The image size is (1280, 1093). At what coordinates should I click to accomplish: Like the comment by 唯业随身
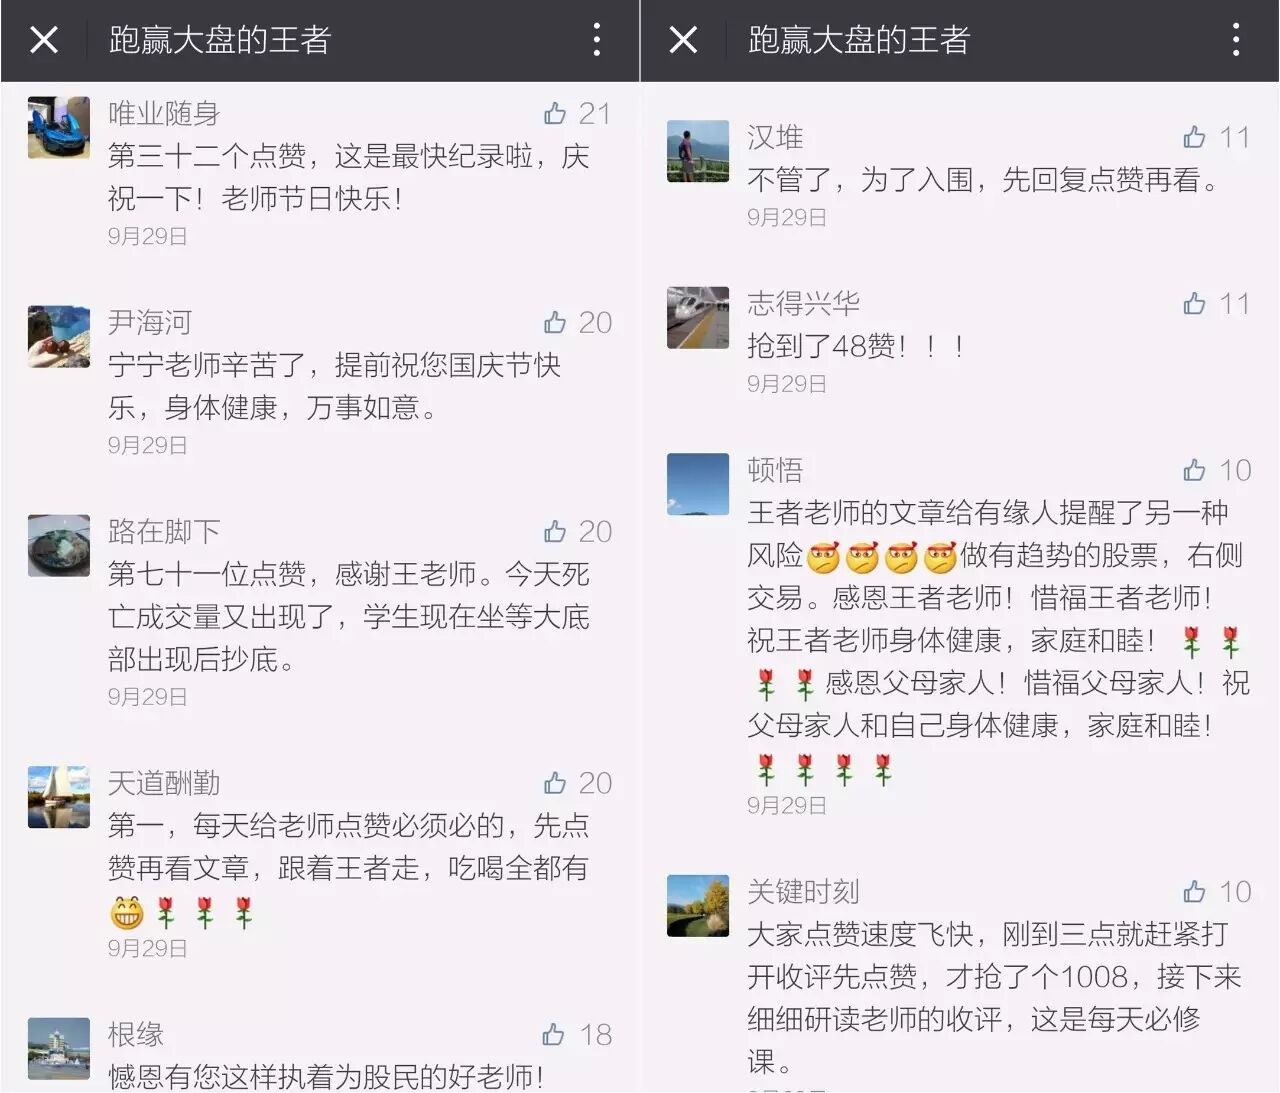[x=556, y=113]
